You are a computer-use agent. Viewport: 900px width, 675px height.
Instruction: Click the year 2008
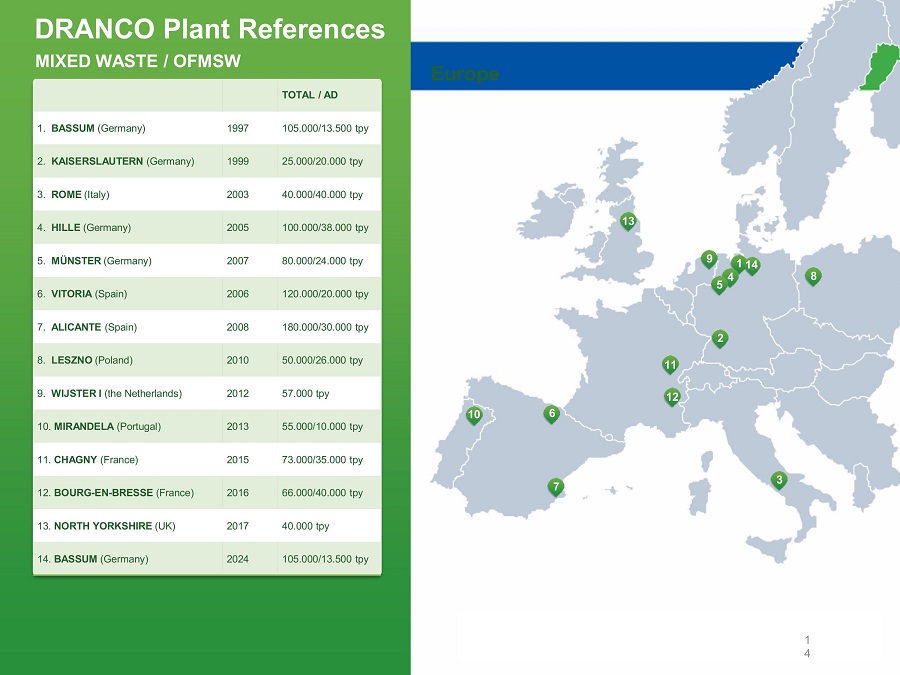click(238, 327)
